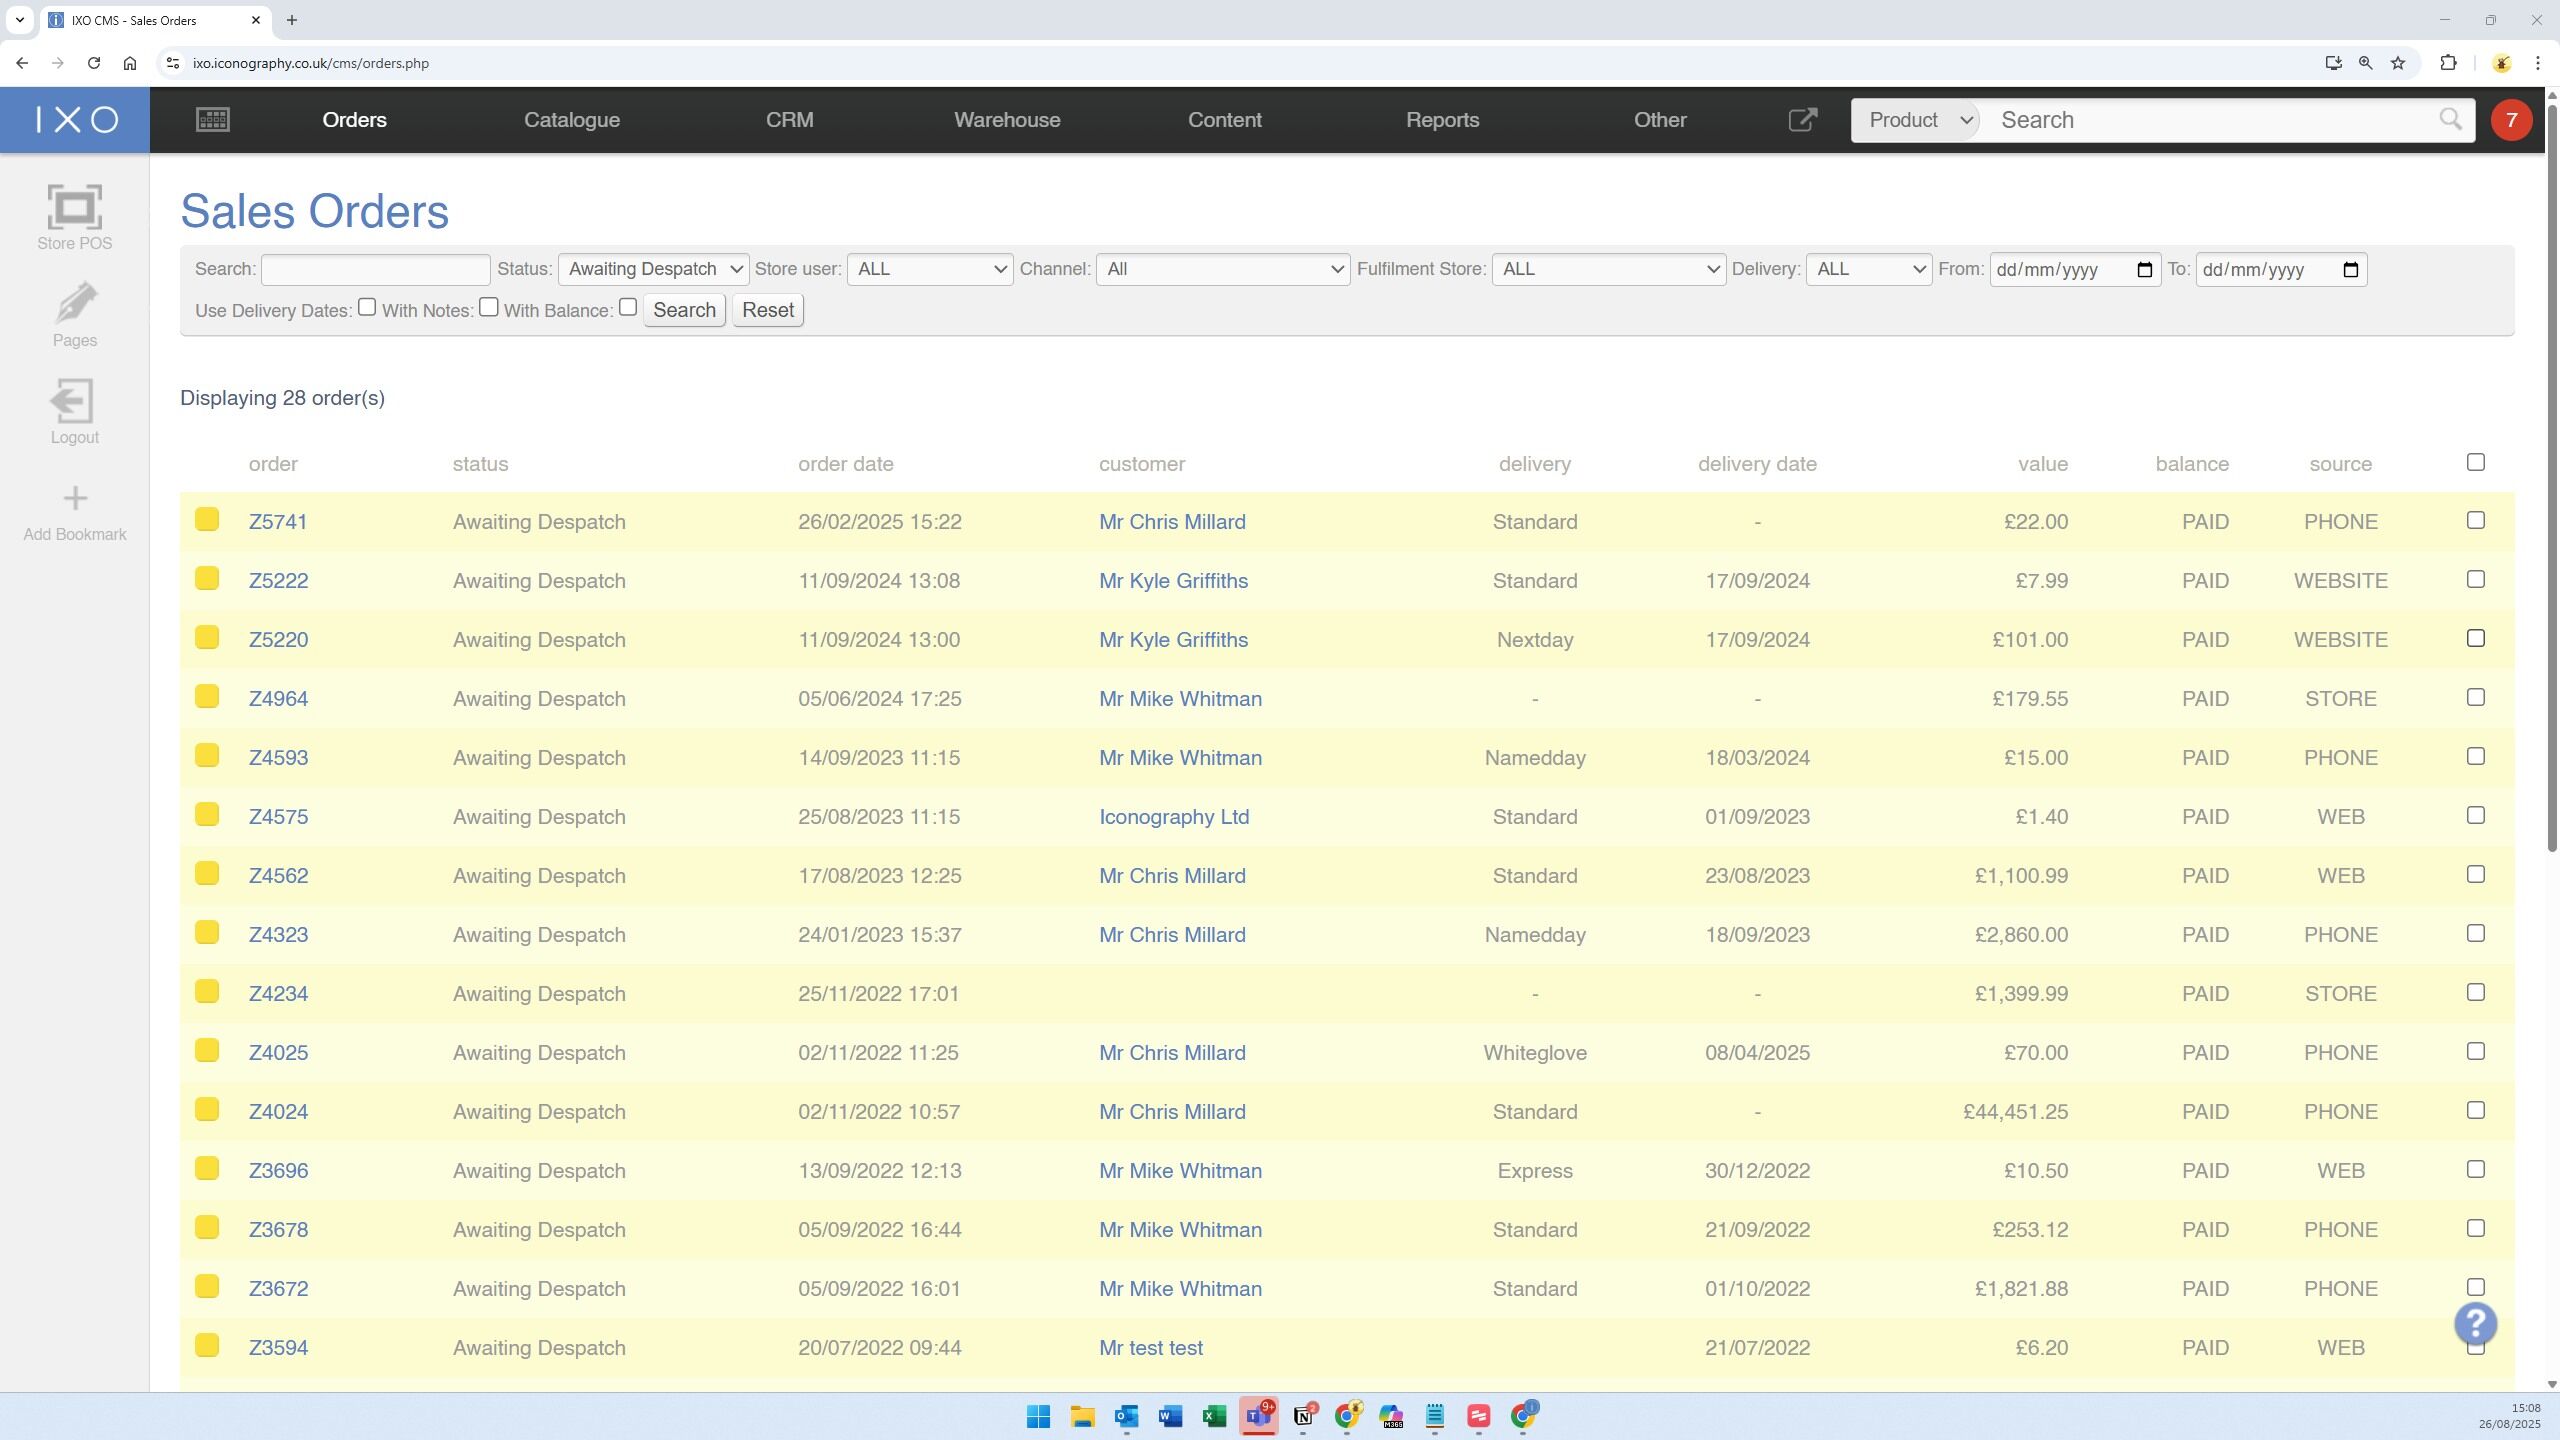Click the yellow status swatch for Z5222
This screenshot has height=1440, width=2560.
tap(207, 579)
